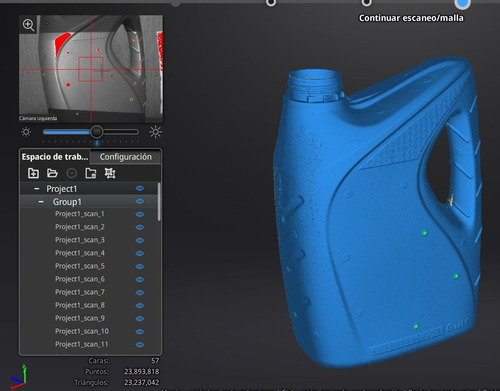
Task: Click the folder settings icon
Action: (91, 173)
